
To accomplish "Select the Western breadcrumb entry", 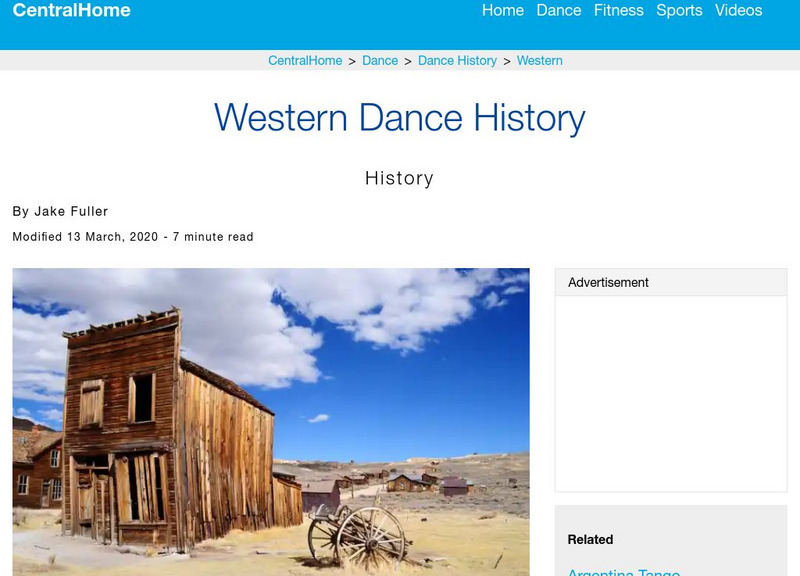I will [542, 60].
